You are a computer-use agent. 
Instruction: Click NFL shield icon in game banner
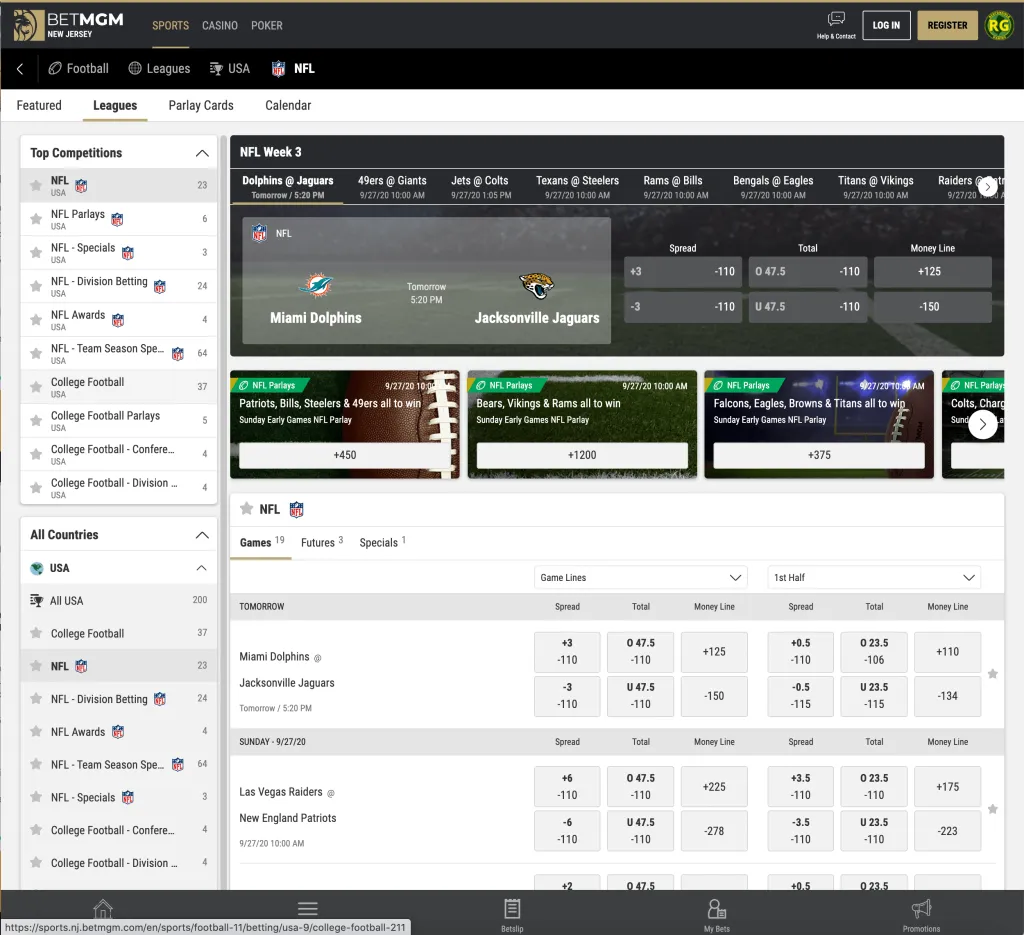[259, 233]
